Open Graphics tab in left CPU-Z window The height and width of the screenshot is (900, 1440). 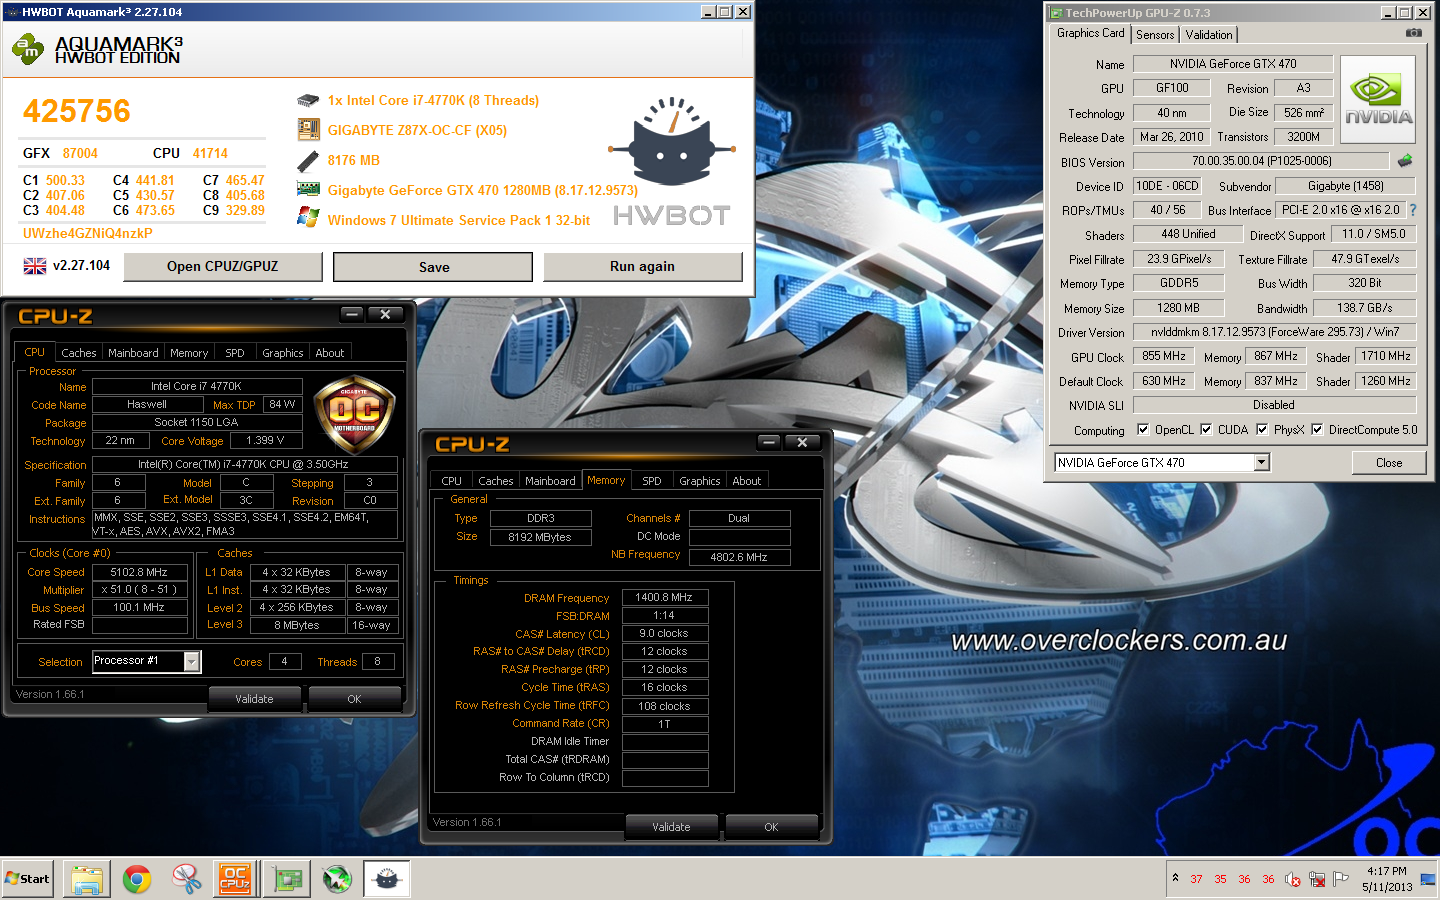(x=282, y=353)
